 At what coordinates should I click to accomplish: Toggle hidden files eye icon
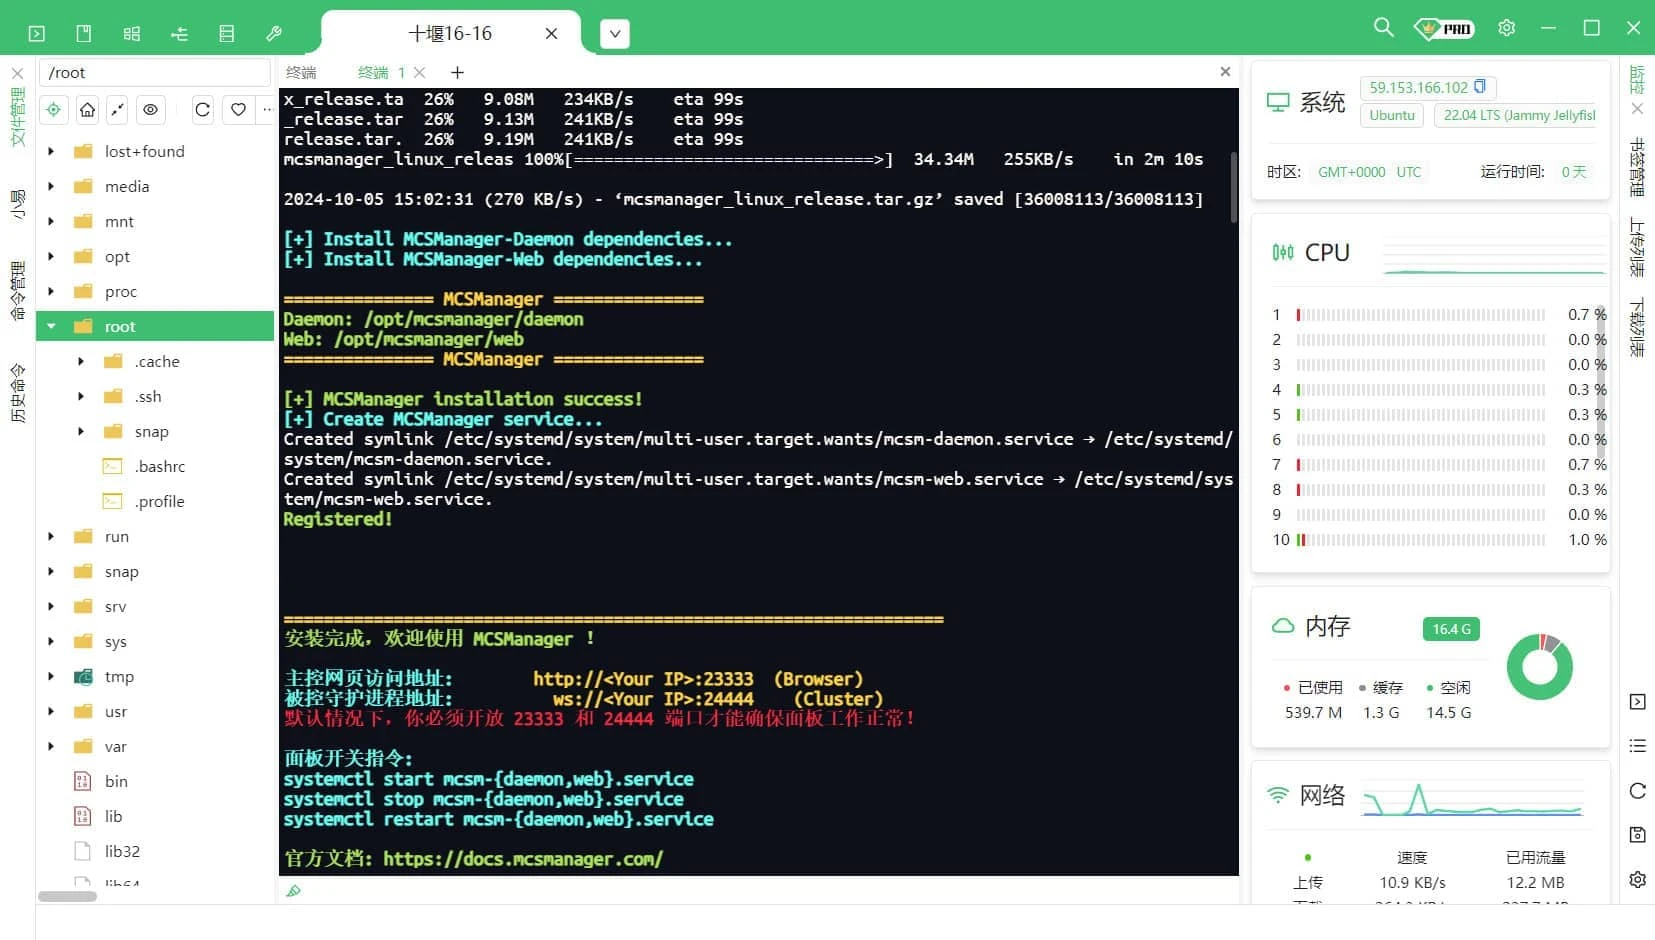tap(150, 109)
